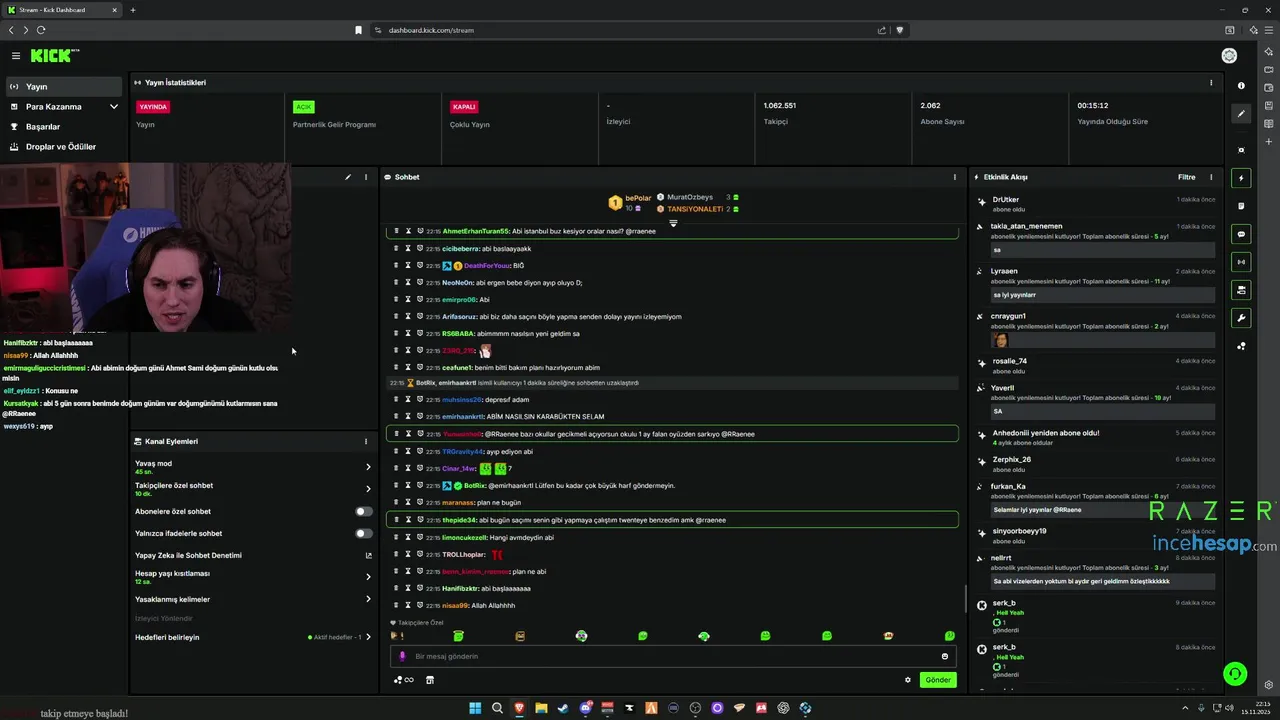Click the document note icon in the right toolbar
This screenshot has height=720, width=1280.
pyautogui.click(x=1241, y=206)
